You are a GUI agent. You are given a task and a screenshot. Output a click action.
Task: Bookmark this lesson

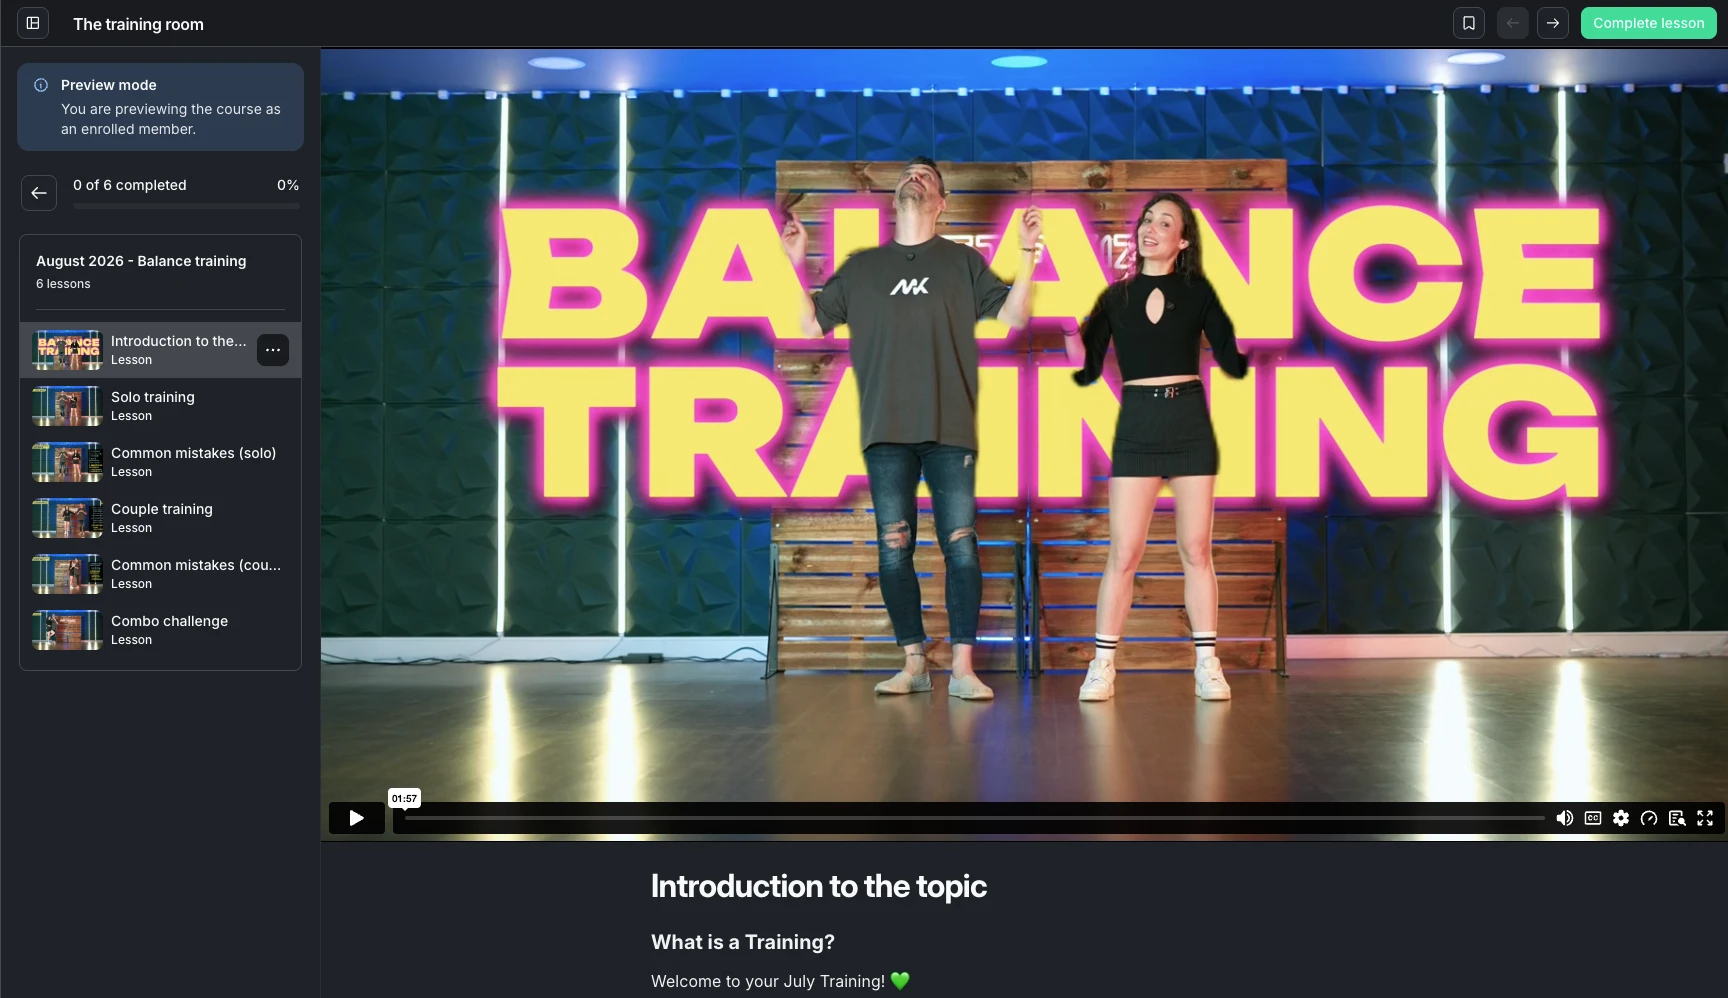click(1469, 23)
